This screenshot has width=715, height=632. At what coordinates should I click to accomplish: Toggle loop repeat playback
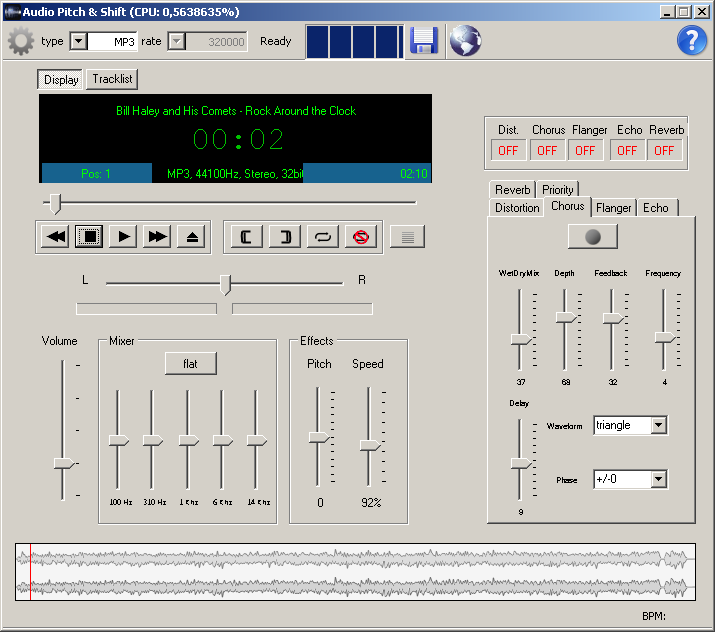coord(323,237)
